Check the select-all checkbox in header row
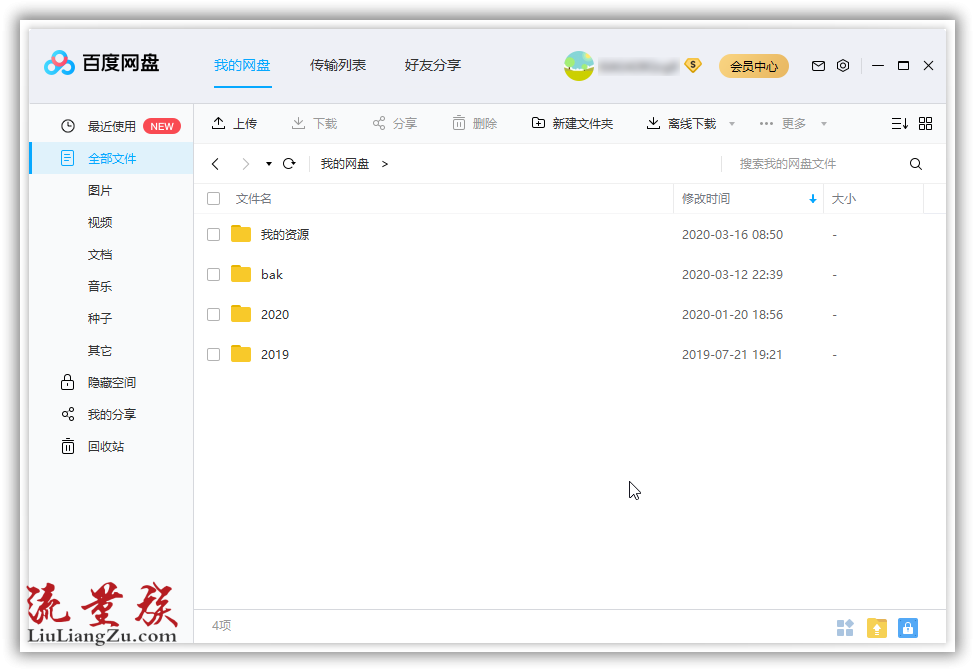Viewport: 975px width, 672px height. click(213, 198)
